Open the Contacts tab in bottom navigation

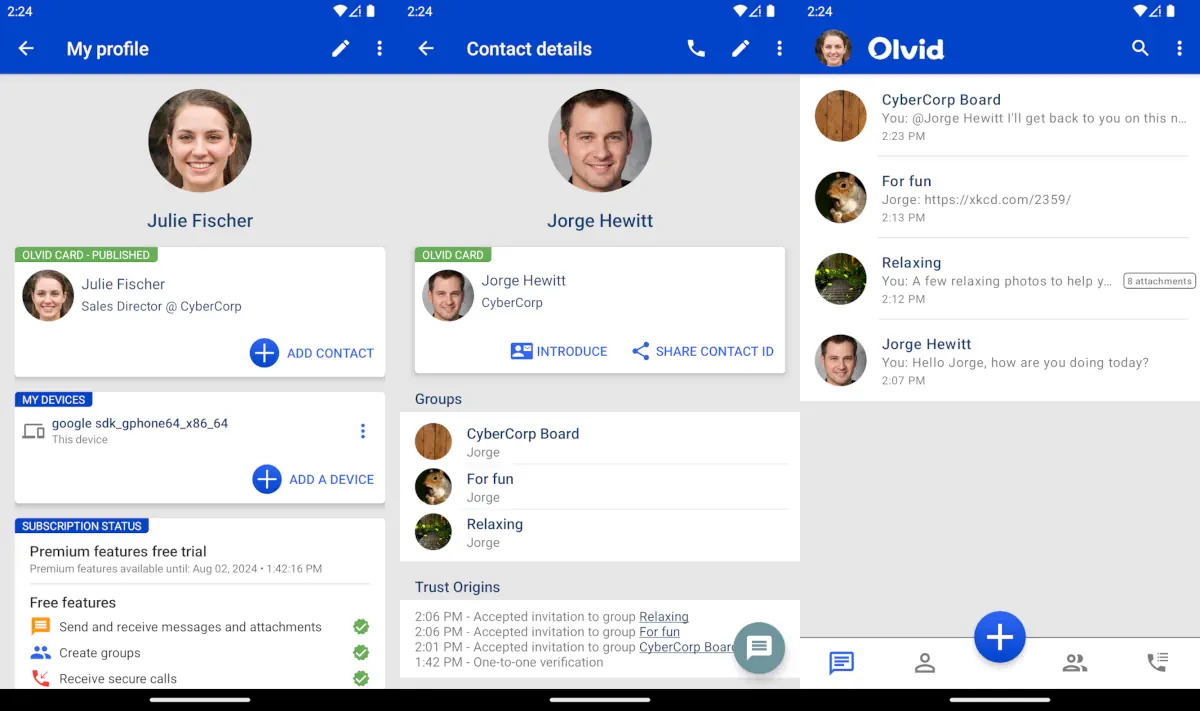tap(925, 662)
